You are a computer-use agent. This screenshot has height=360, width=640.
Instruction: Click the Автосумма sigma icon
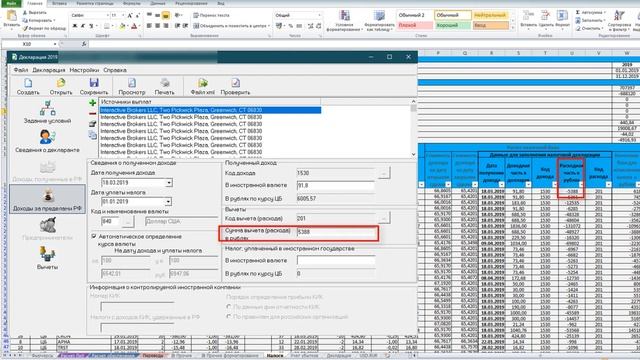(x=578, y=12)
